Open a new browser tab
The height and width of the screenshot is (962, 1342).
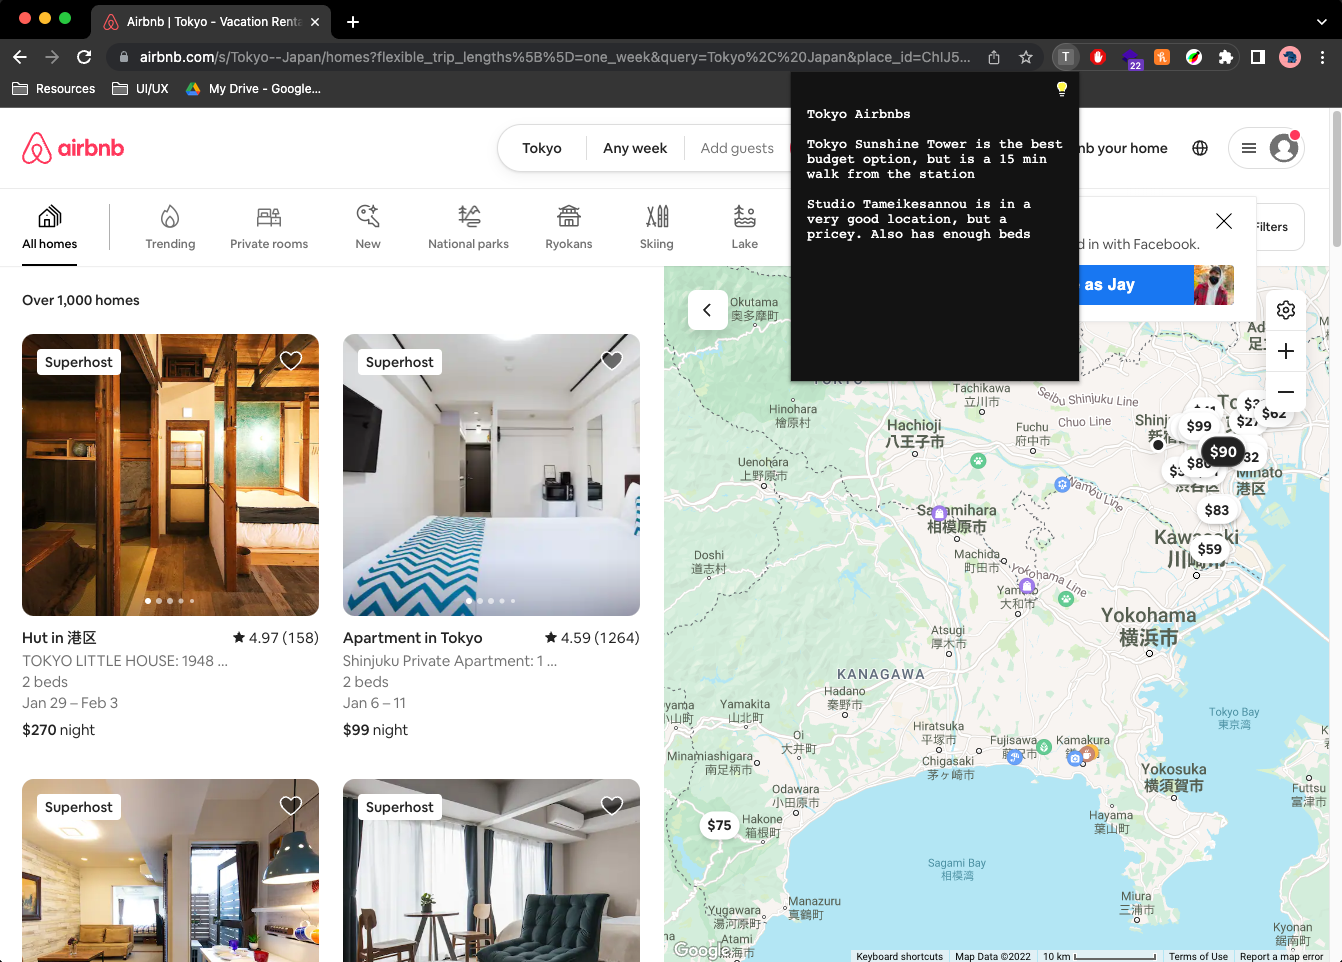pyautogui.click(x=353, y=21)
